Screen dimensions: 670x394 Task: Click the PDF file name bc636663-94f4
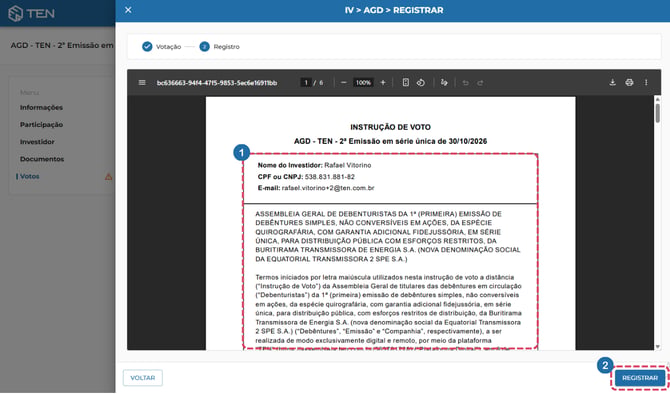click(217, 82)
